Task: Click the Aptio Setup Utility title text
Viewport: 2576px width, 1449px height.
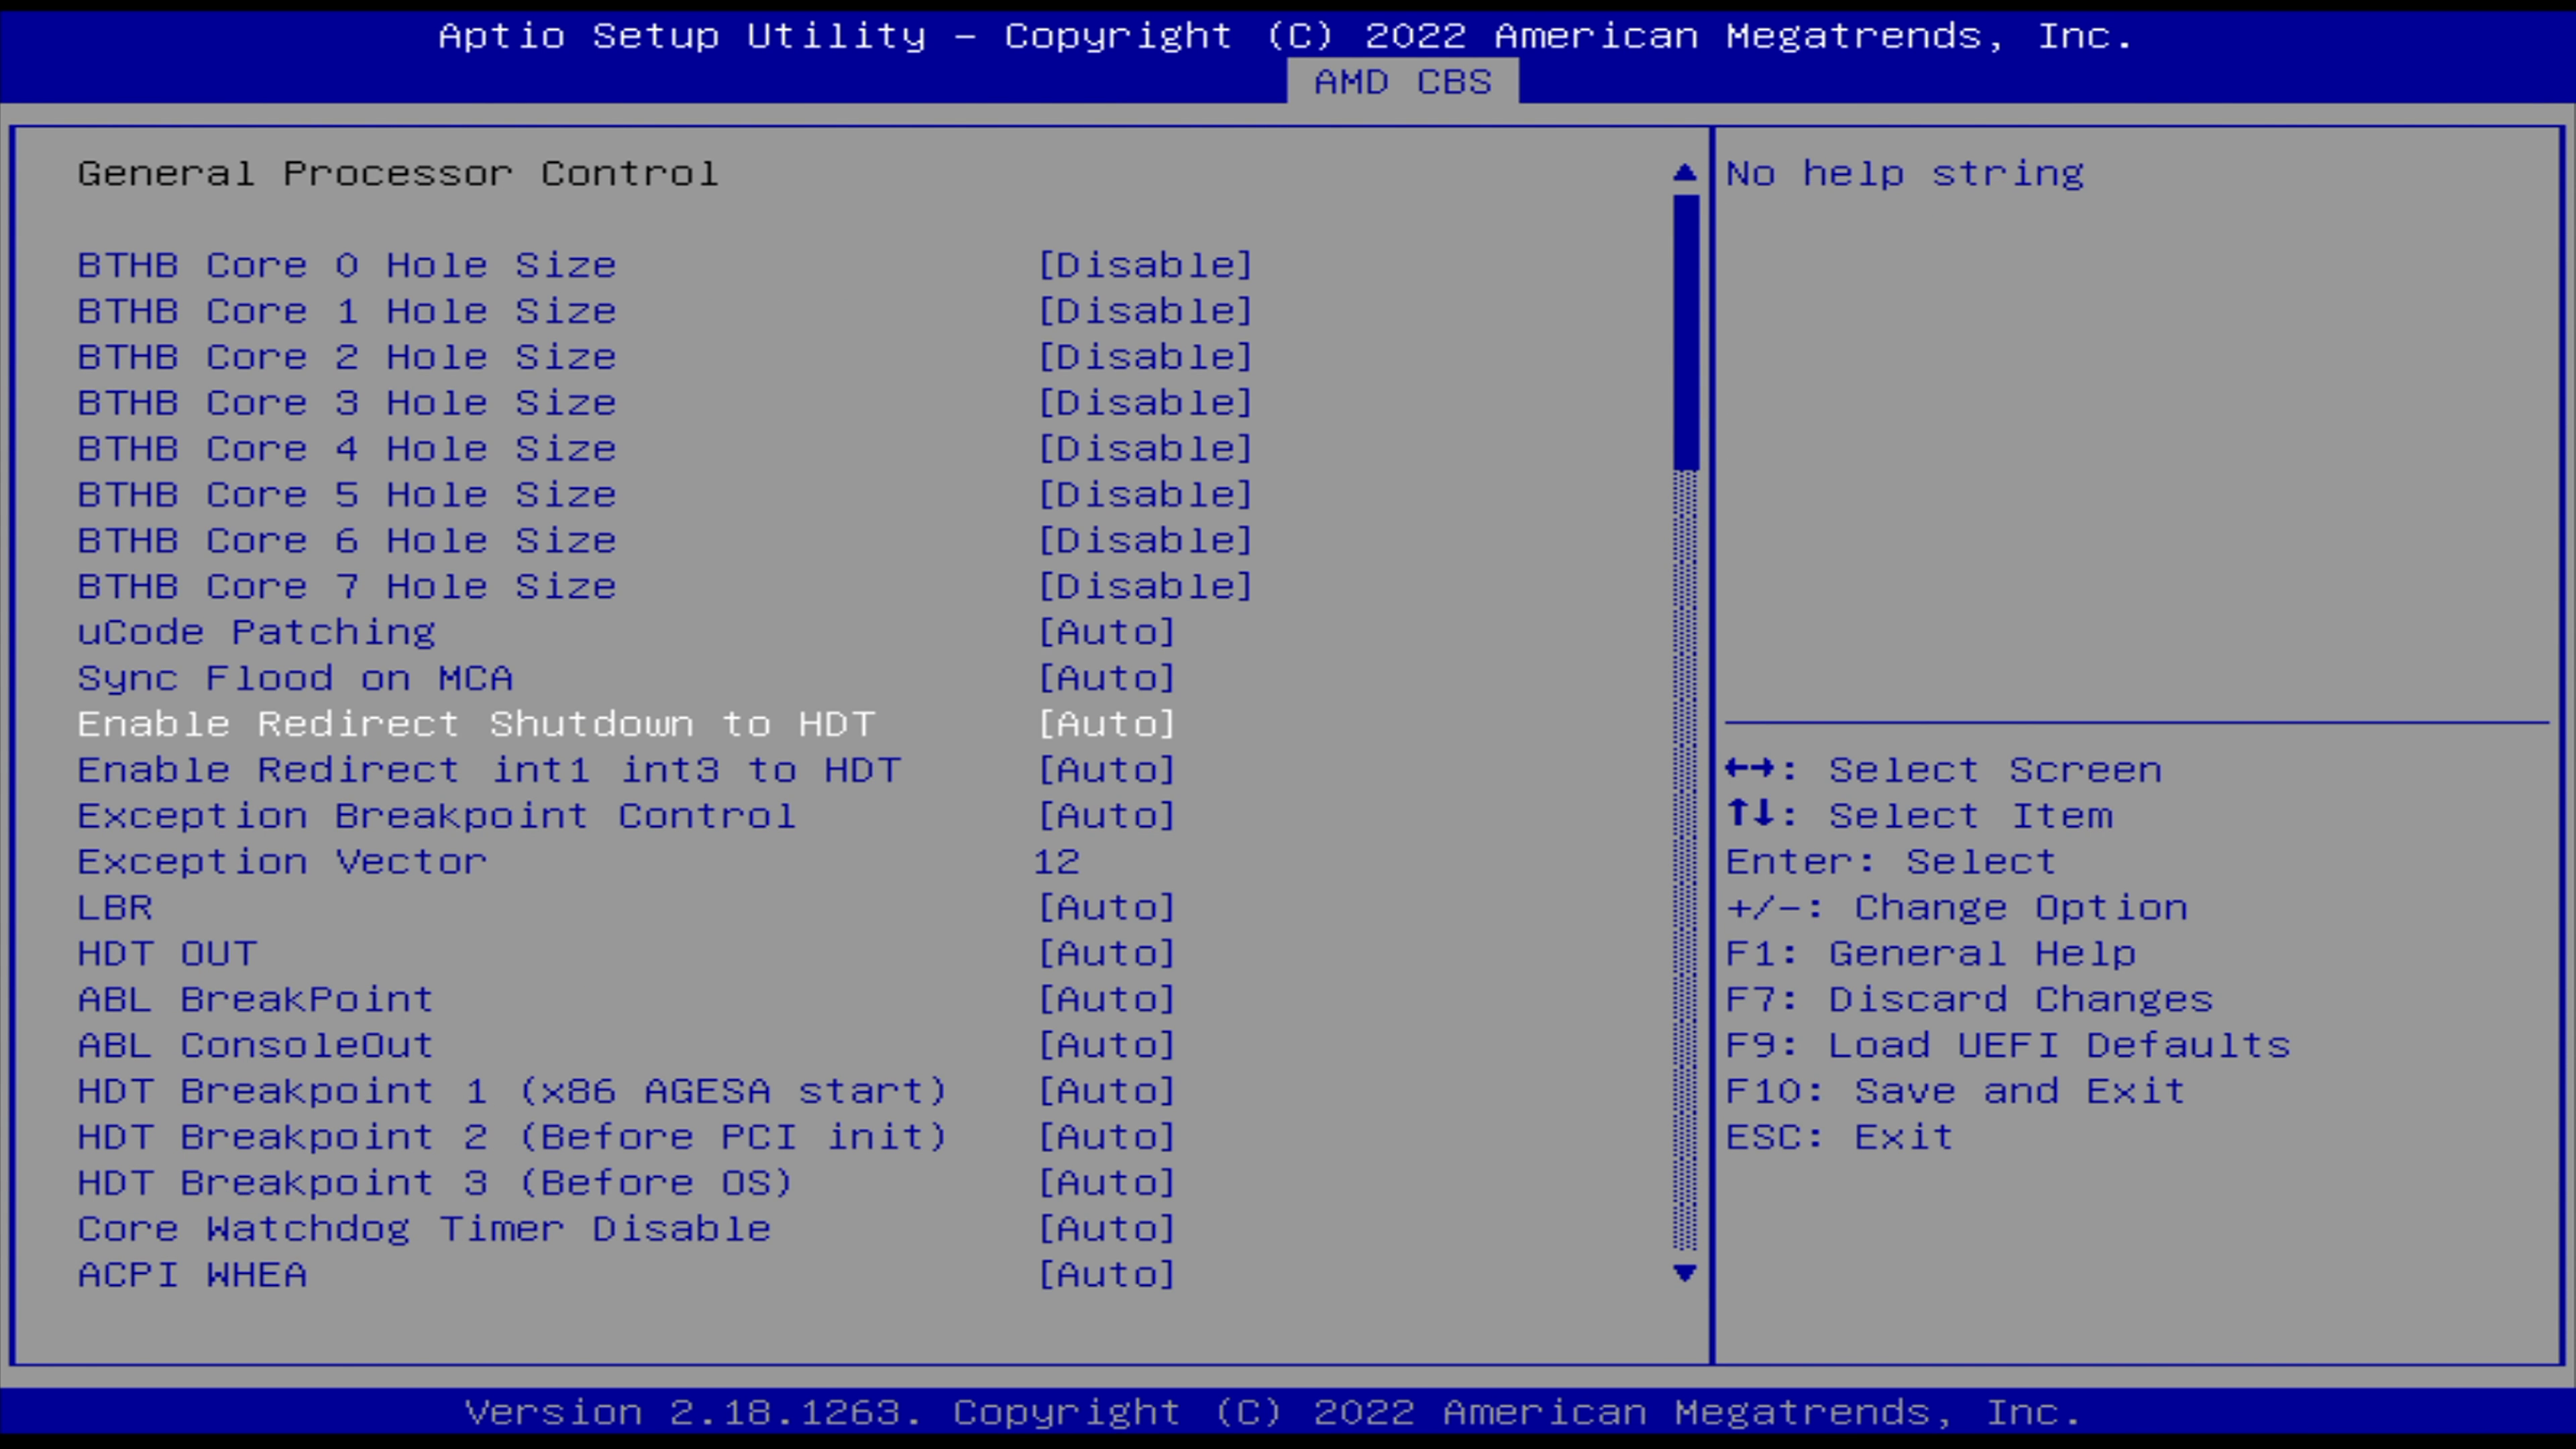Action: pos(1286,37)
